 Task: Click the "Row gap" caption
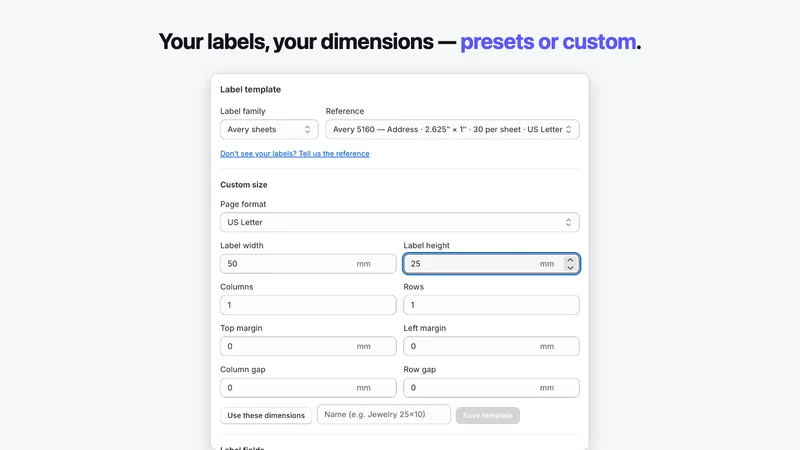click(420, 369)
